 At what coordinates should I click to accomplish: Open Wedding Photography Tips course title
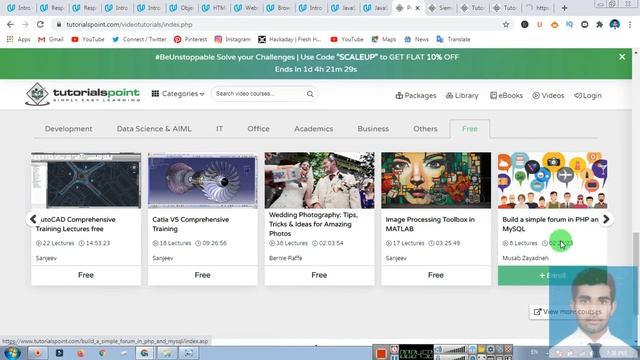[x=313, y=224]
